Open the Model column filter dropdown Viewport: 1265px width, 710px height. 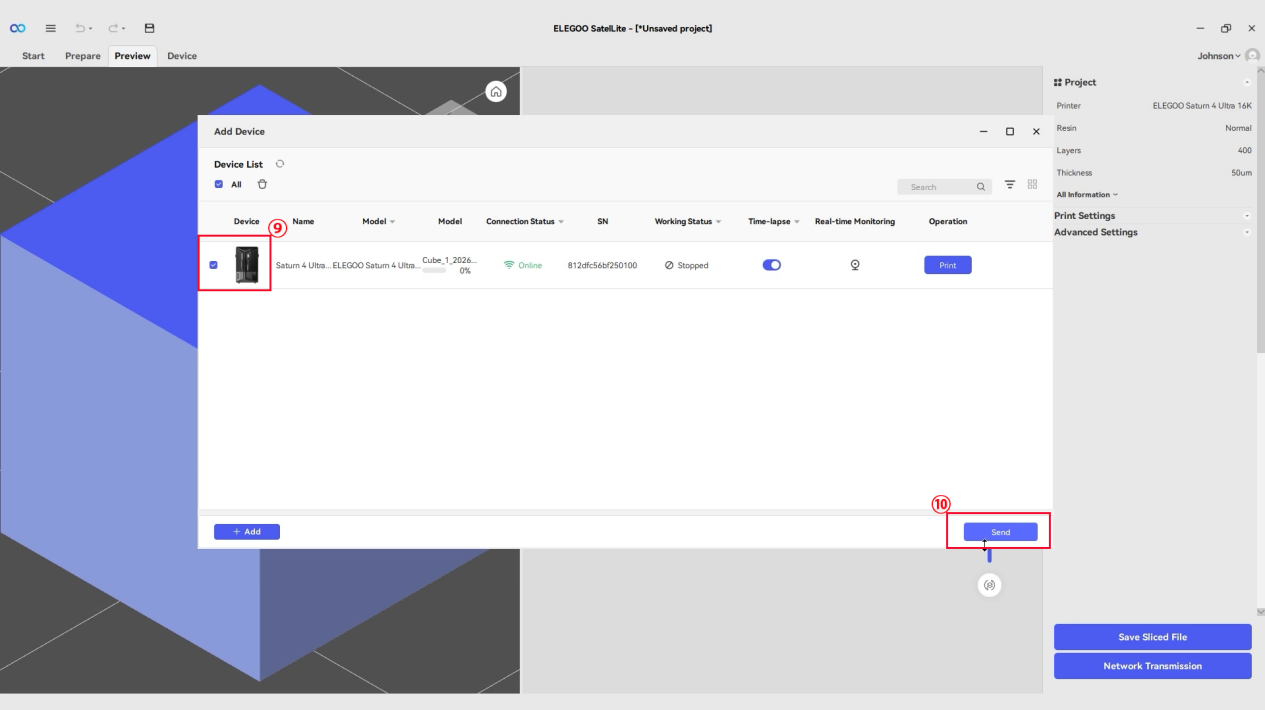tap(392, 221)
